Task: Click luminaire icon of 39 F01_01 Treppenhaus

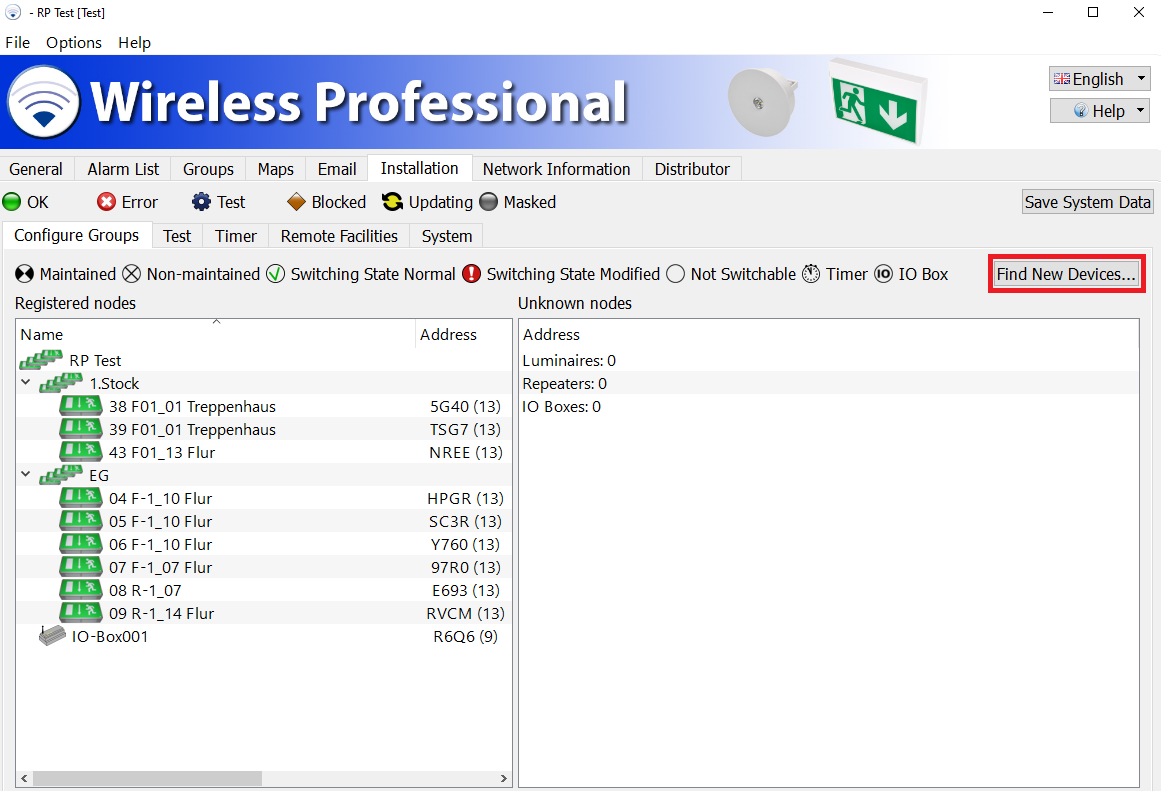Action: tap(81, 429)
